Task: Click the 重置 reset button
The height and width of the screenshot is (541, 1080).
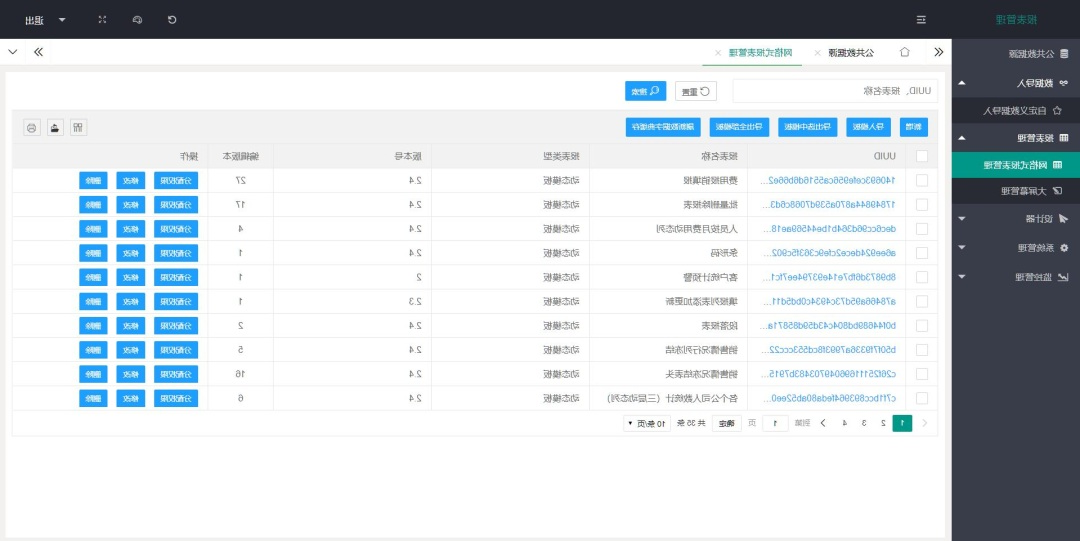Action: pos(696,91)
